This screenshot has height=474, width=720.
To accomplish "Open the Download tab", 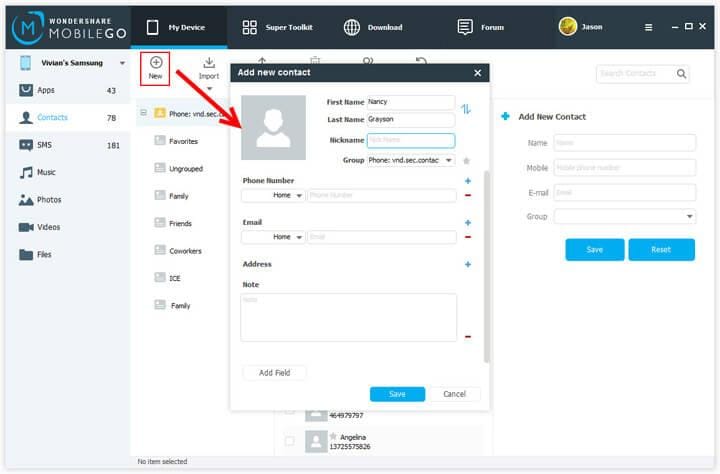I will pos(373,27).
